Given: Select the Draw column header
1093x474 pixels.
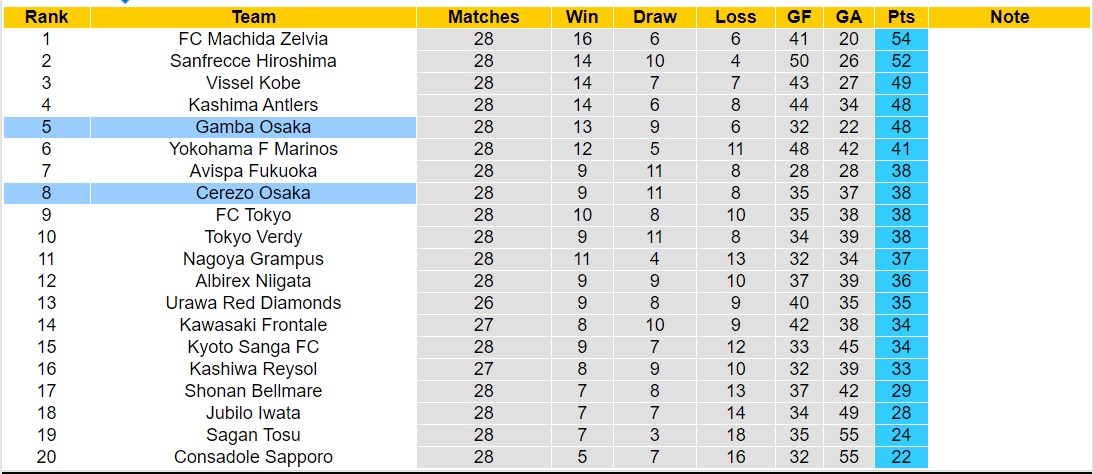Looking at the screenshot, I should click(655, 17).
